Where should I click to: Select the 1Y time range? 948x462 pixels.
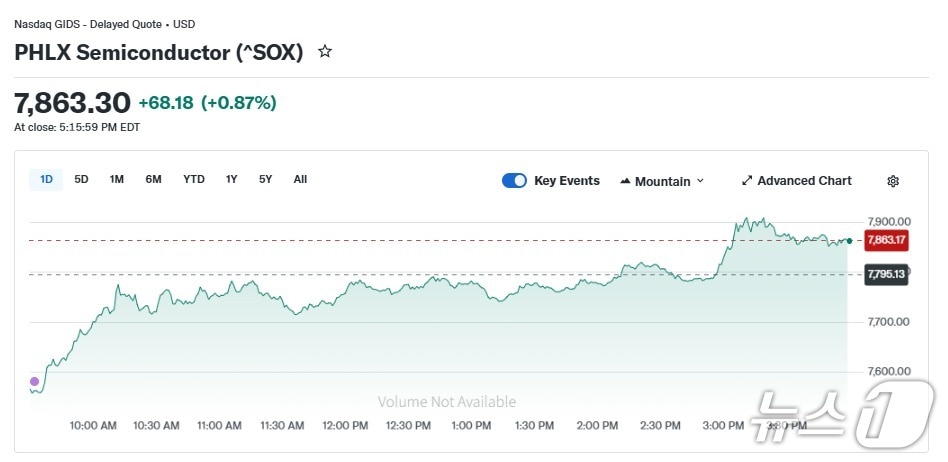[232, 180]
